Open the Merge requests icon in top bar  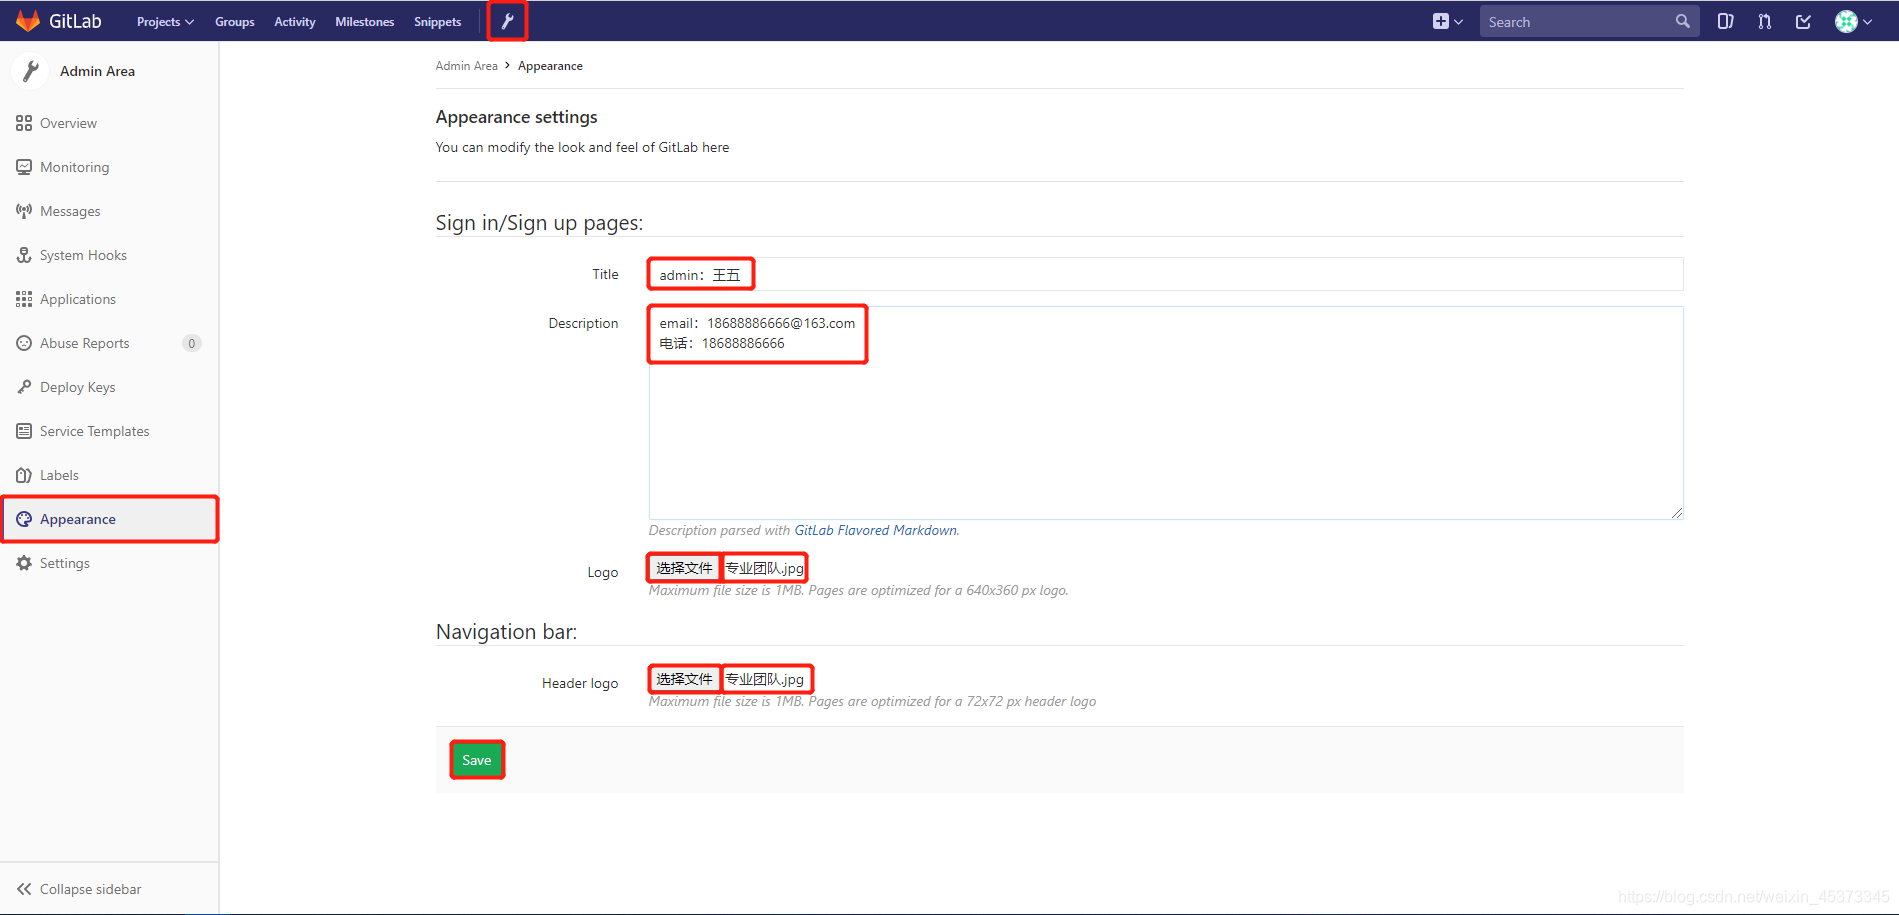pyautogui.click(x=1764, y=21)
